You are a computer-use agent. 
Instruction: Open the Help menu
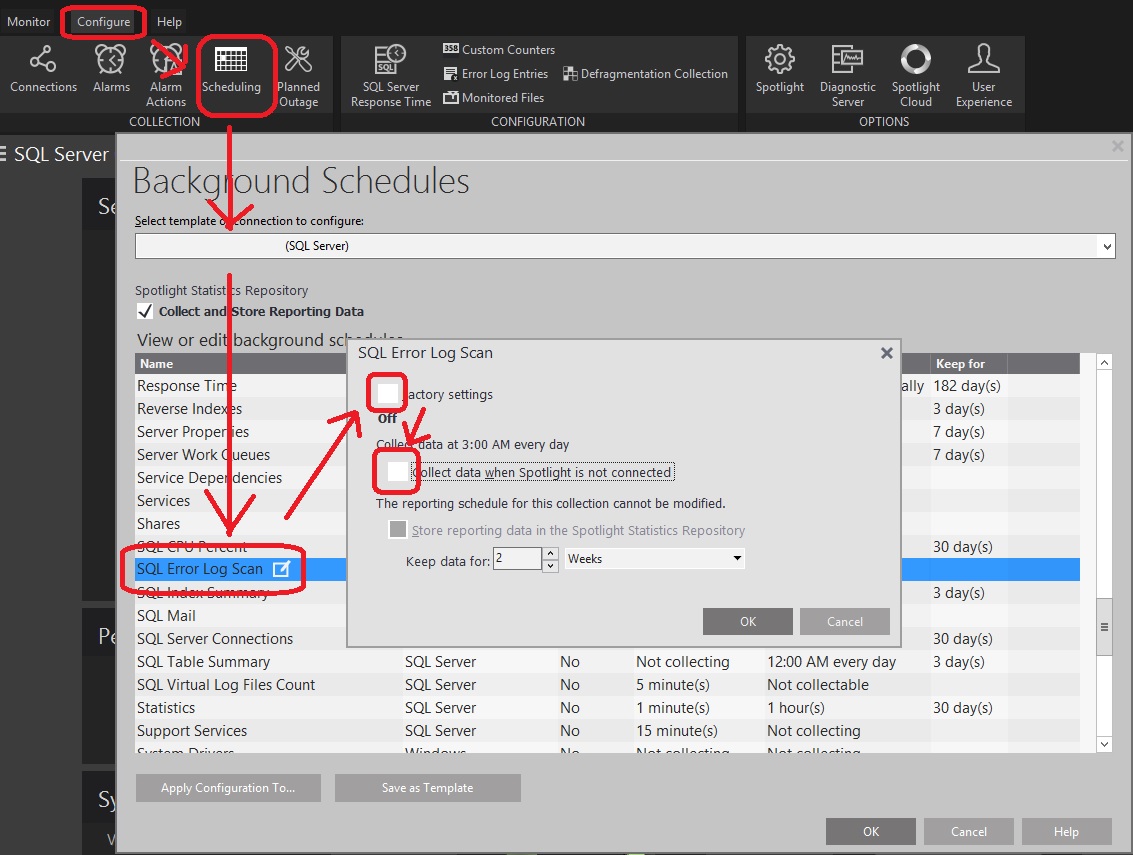[169, 22]
